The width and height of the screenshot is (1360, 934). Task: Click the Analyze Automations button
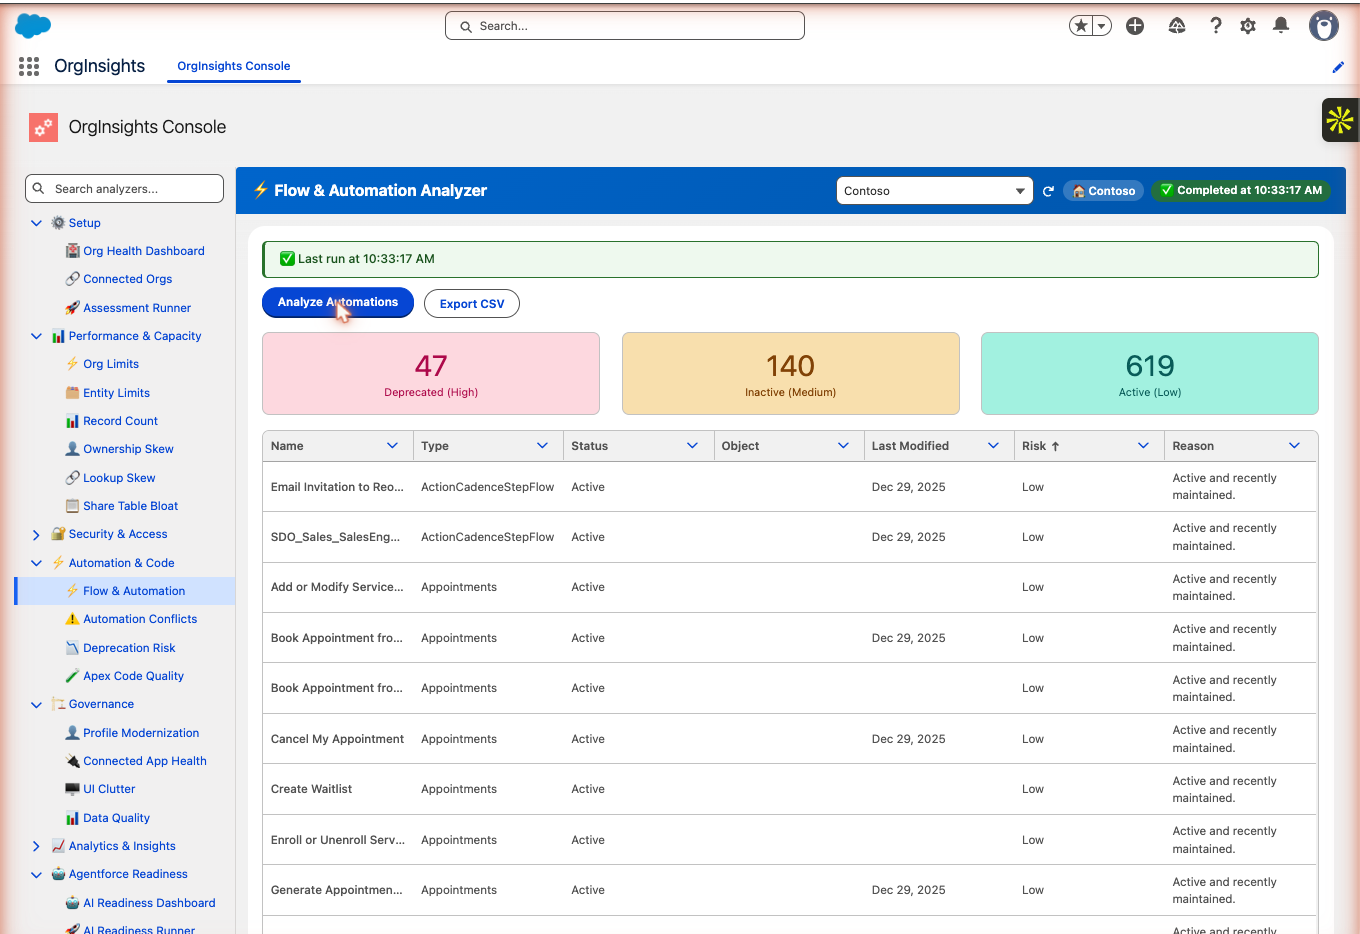[338, 302]
